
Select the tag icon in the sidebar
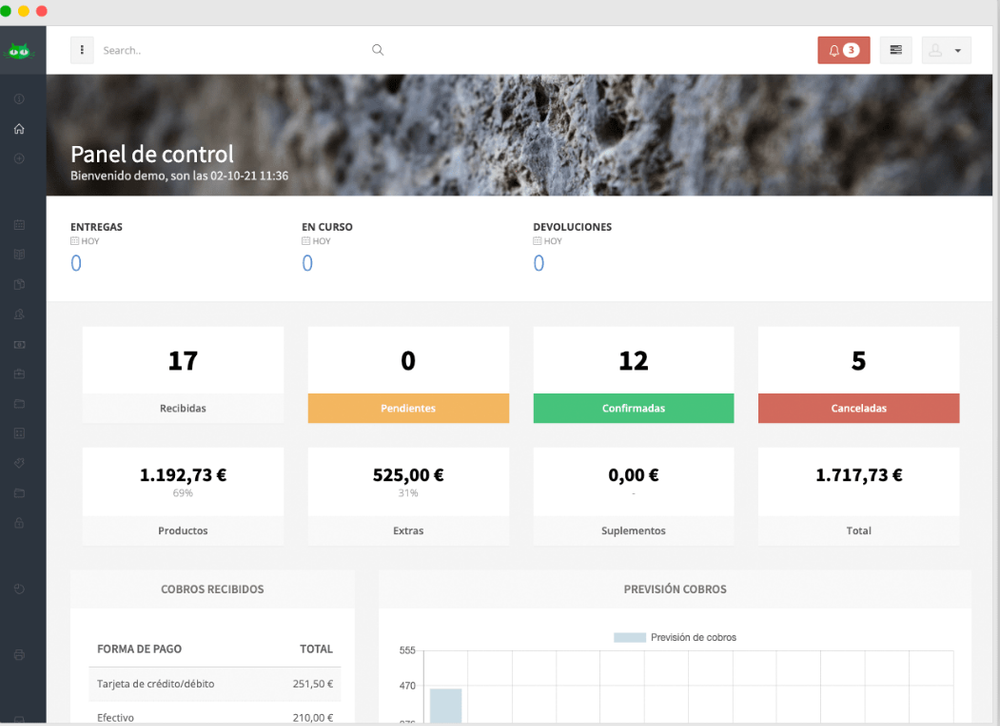pos(19,463)
